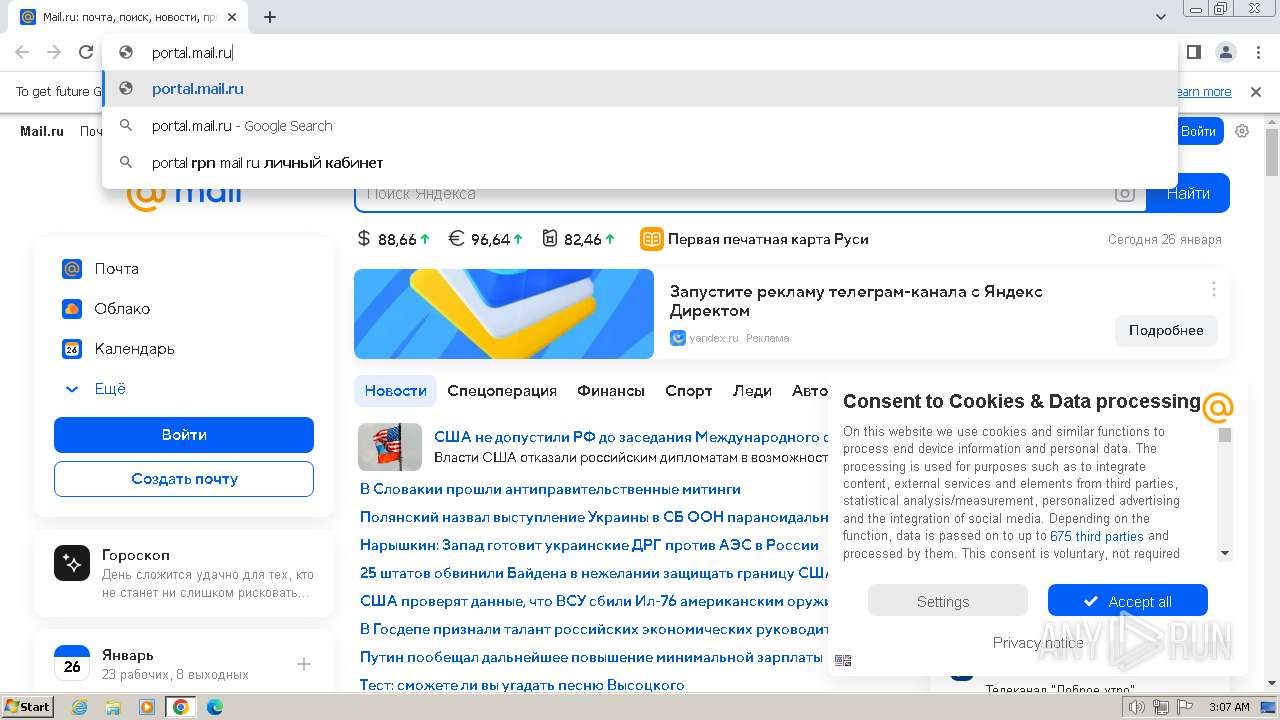
Task: Open File Explorer folder in taskbar
Action: tap(113, 707)
